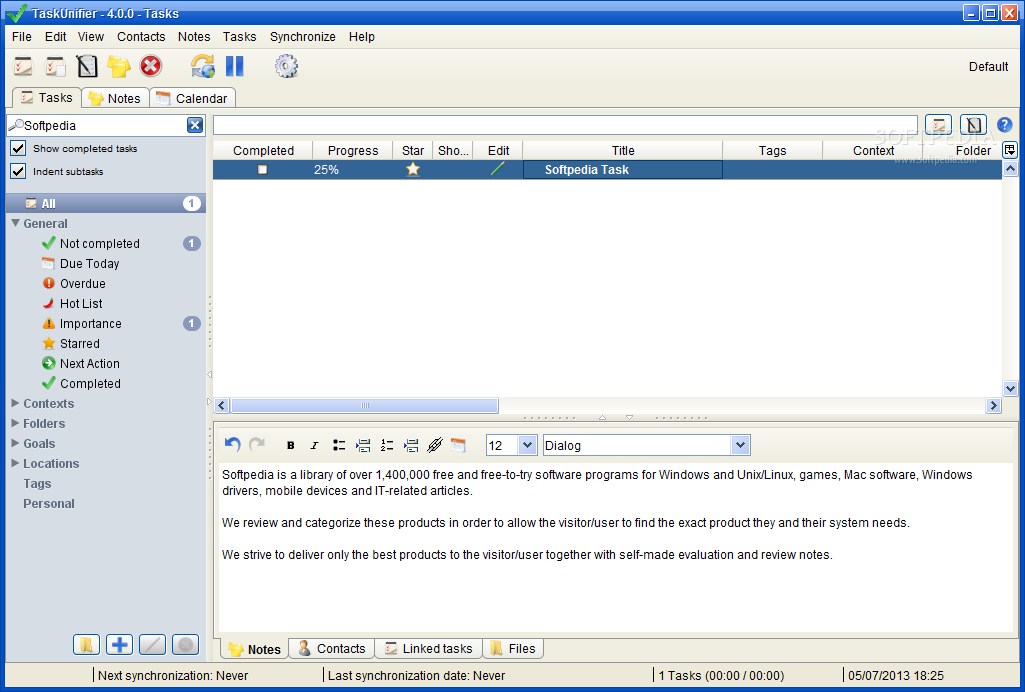Viewport: 1025px width, 692px height.
Task: Expand the Locations tree group
Action: [15, 463]
